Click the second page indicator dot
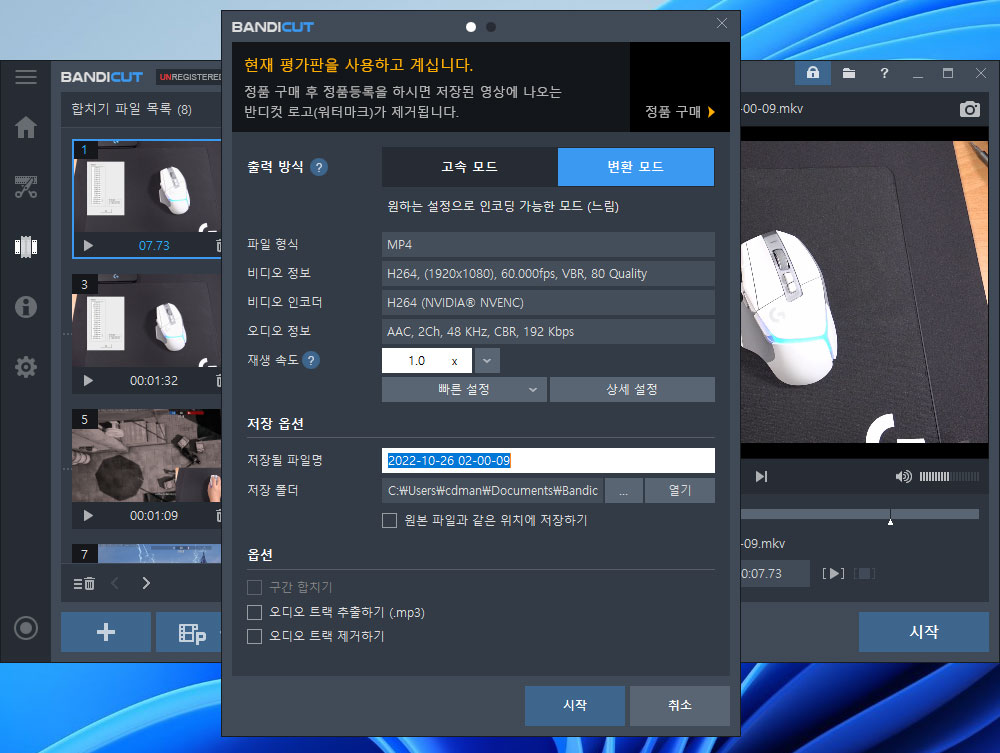The image size is (1000, 753). [491, 27]
